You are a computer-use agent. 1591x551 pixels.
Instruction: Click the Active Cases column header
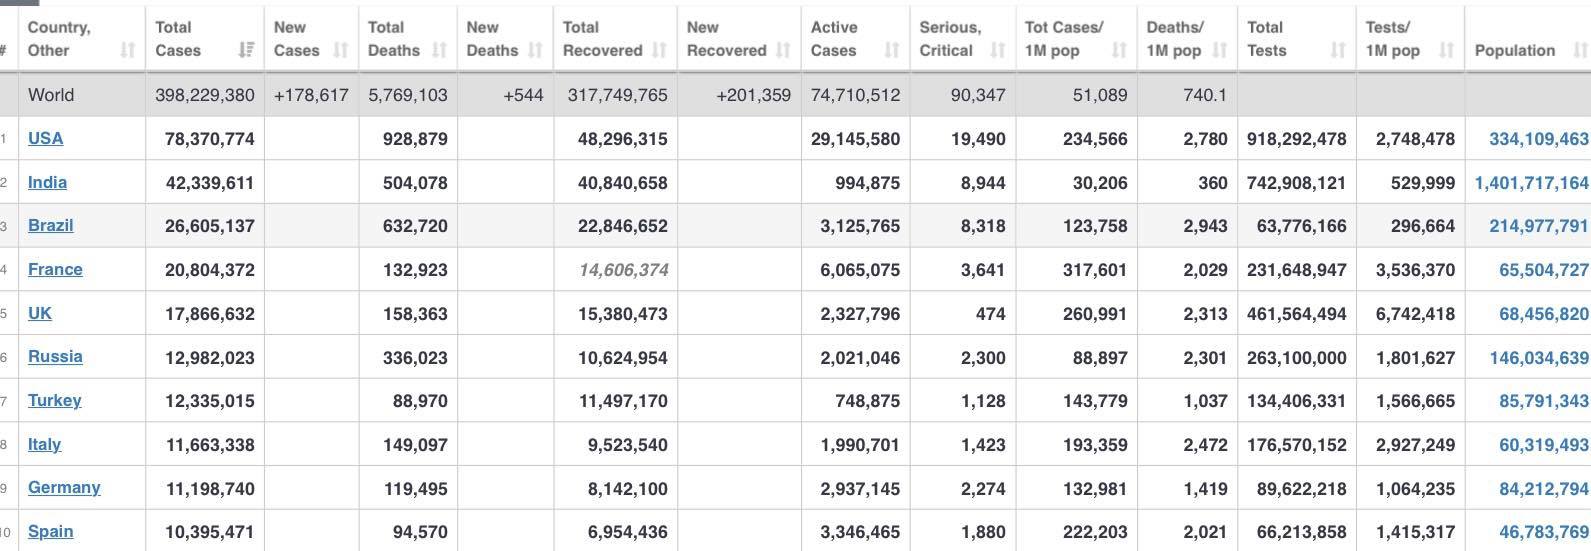tap(855, 39)
